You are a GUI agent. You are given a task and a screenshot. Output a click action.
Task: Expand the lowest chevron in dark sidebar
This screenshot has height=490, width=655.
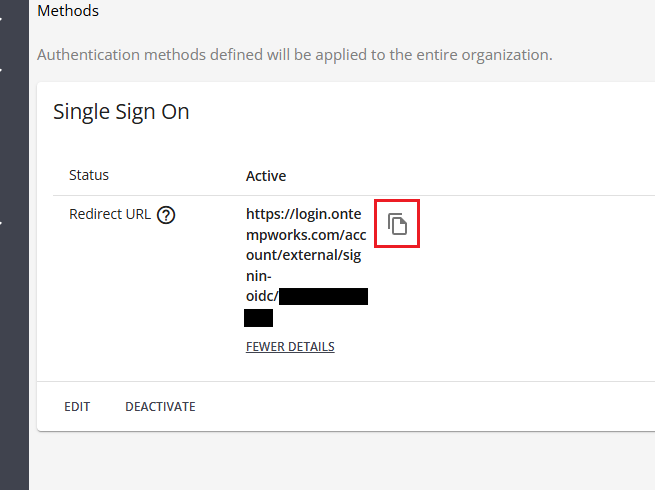[3, 222]
